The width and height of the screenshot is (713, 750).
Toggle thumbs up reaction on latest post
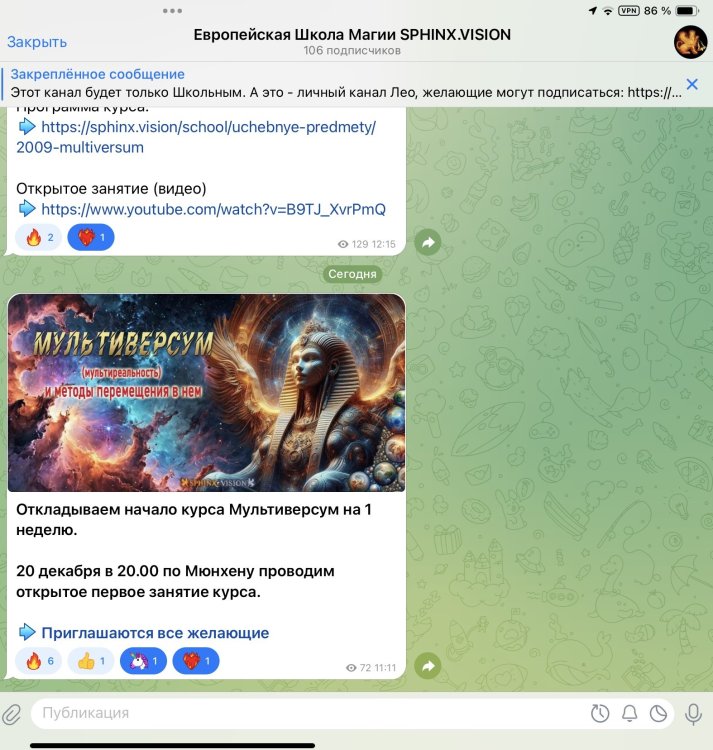90,661
